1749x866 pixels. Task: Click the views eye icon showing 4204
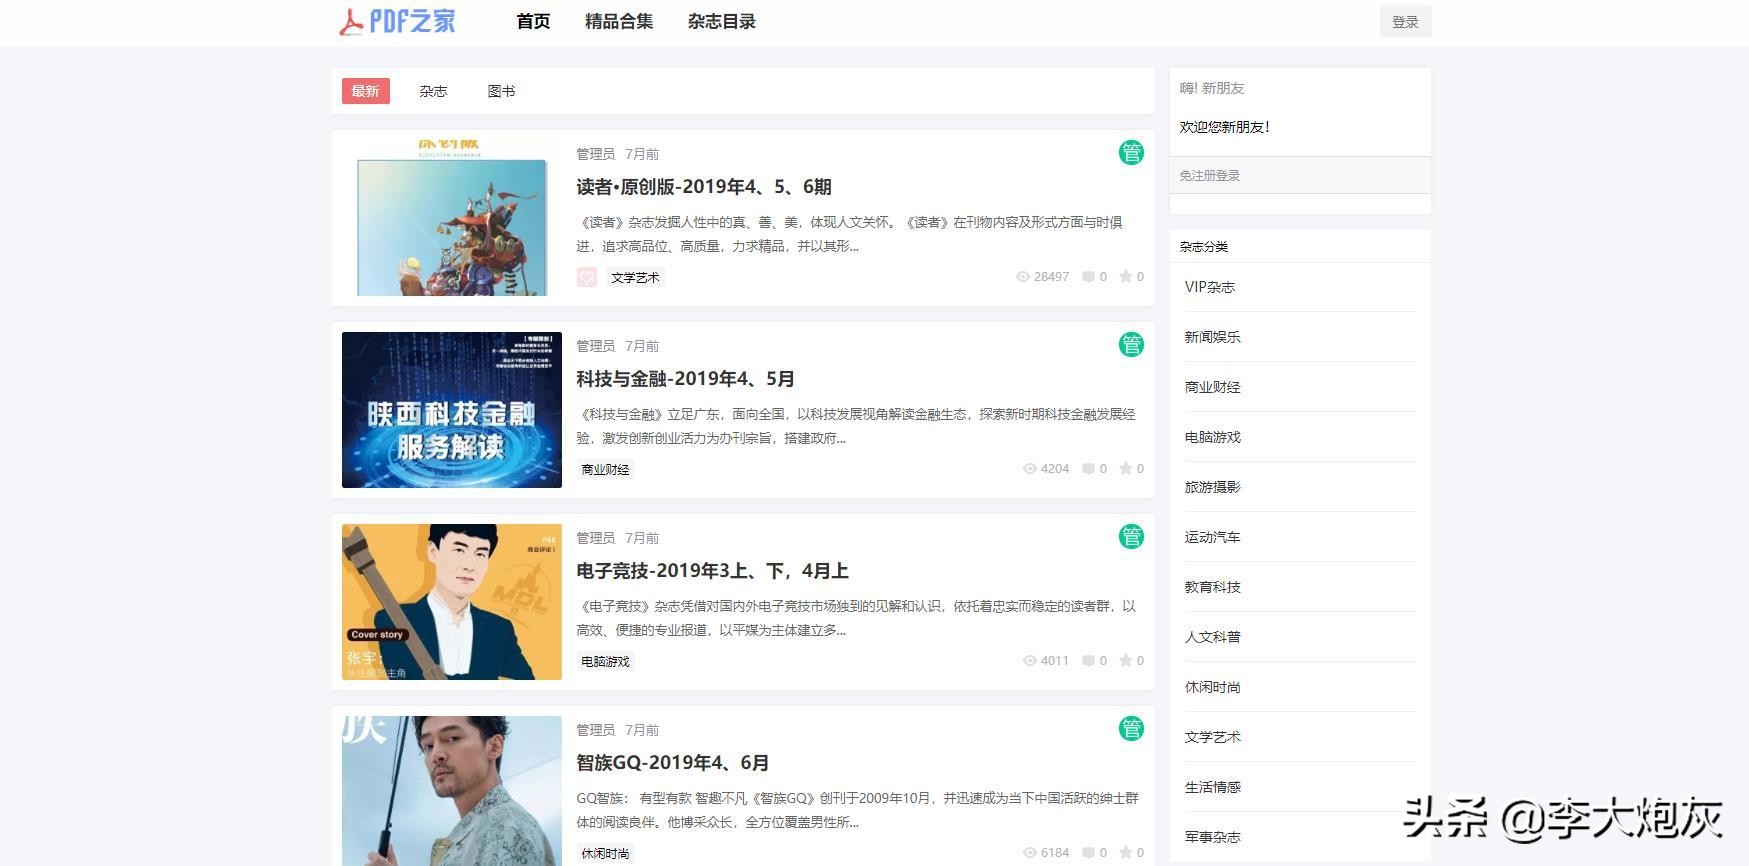coord(1030,469)
